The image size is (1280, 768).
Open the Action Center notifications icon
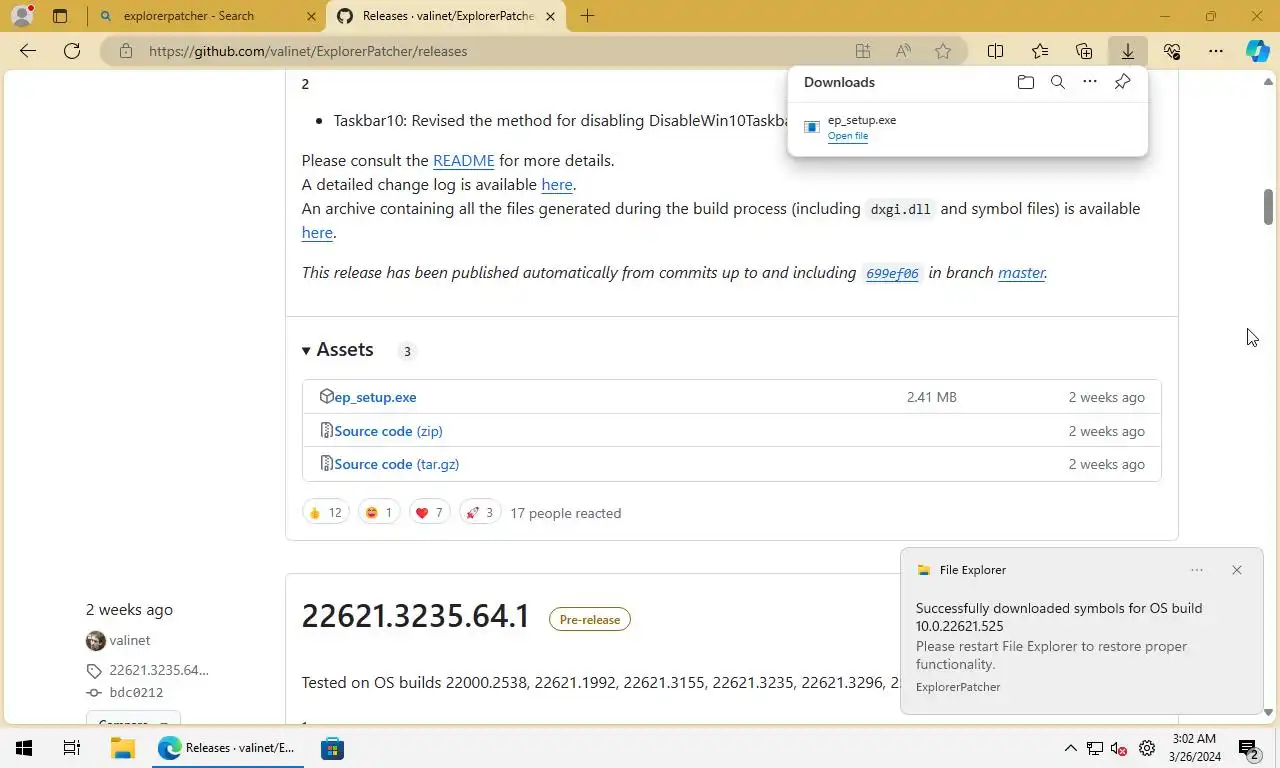click(1248, 748)
